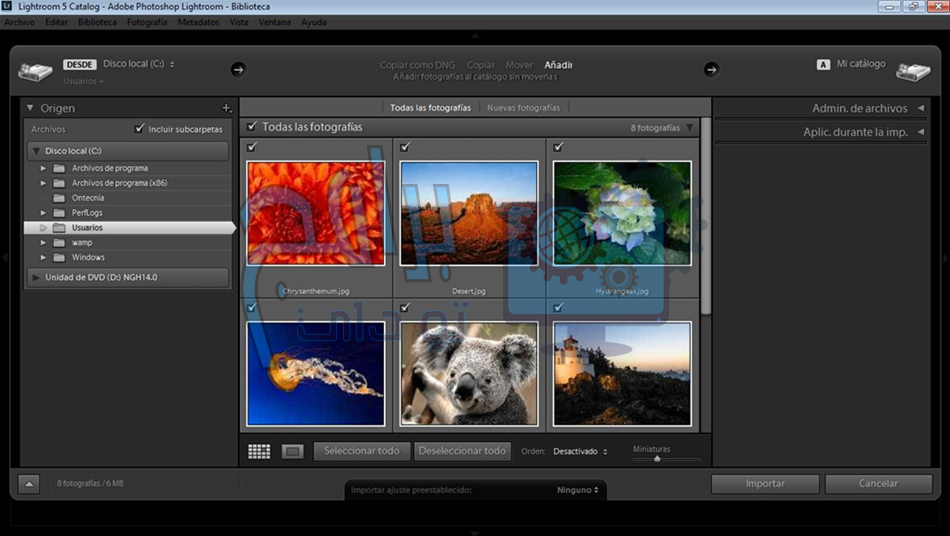
Task: Adjust the Miniaturas thumbnail size slider
Action: [x=657, y=458]
